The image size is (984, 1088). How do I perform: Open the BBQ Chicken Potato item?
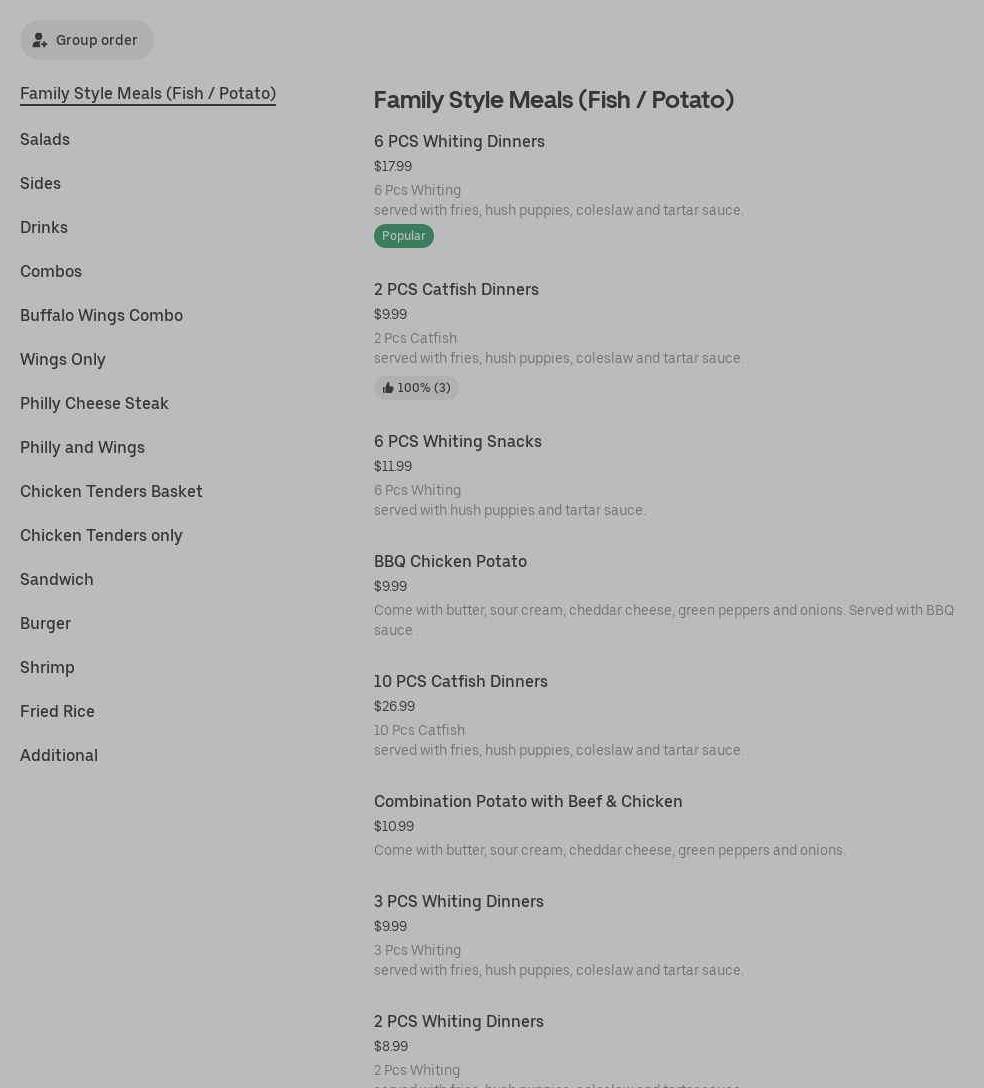coord(450,561)
